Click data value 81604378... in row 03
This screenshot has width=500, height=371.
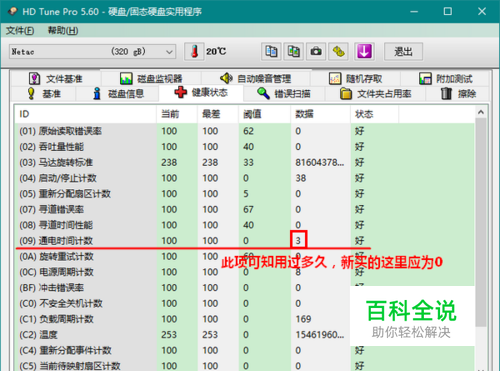click(319, 162)
